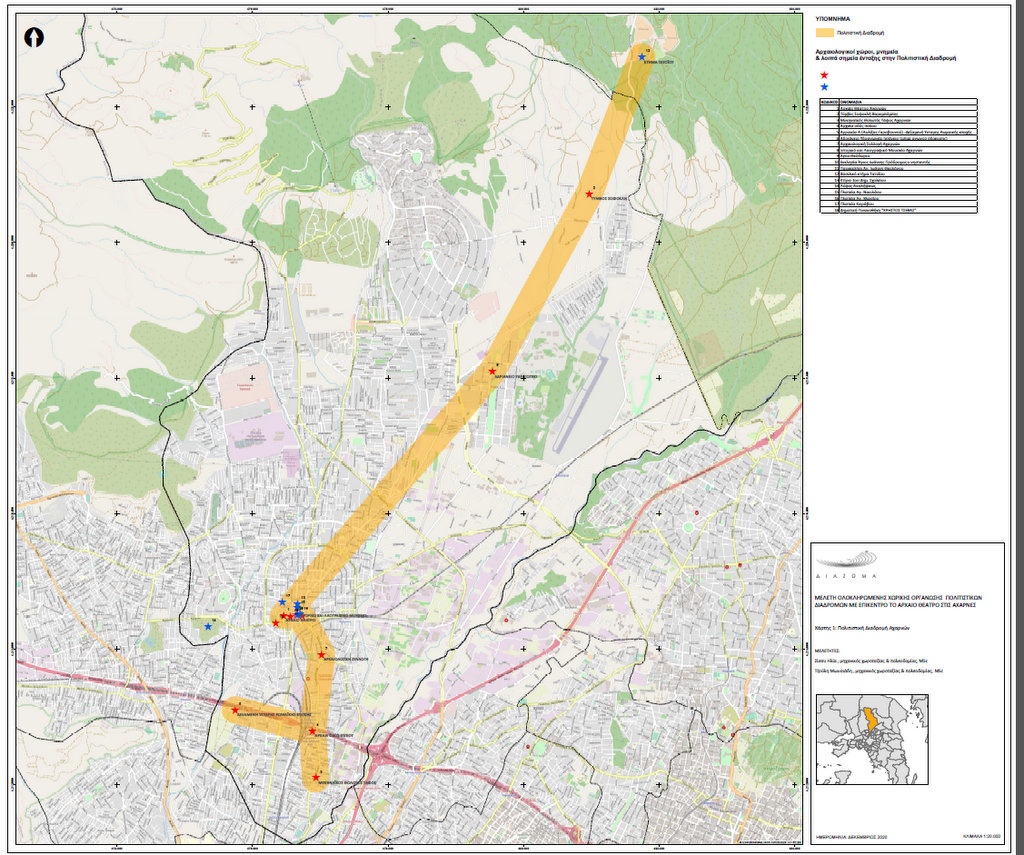Click the red star symbol in the legend
Viewport: 1024px width, 855px height.
tap(823, 76)
